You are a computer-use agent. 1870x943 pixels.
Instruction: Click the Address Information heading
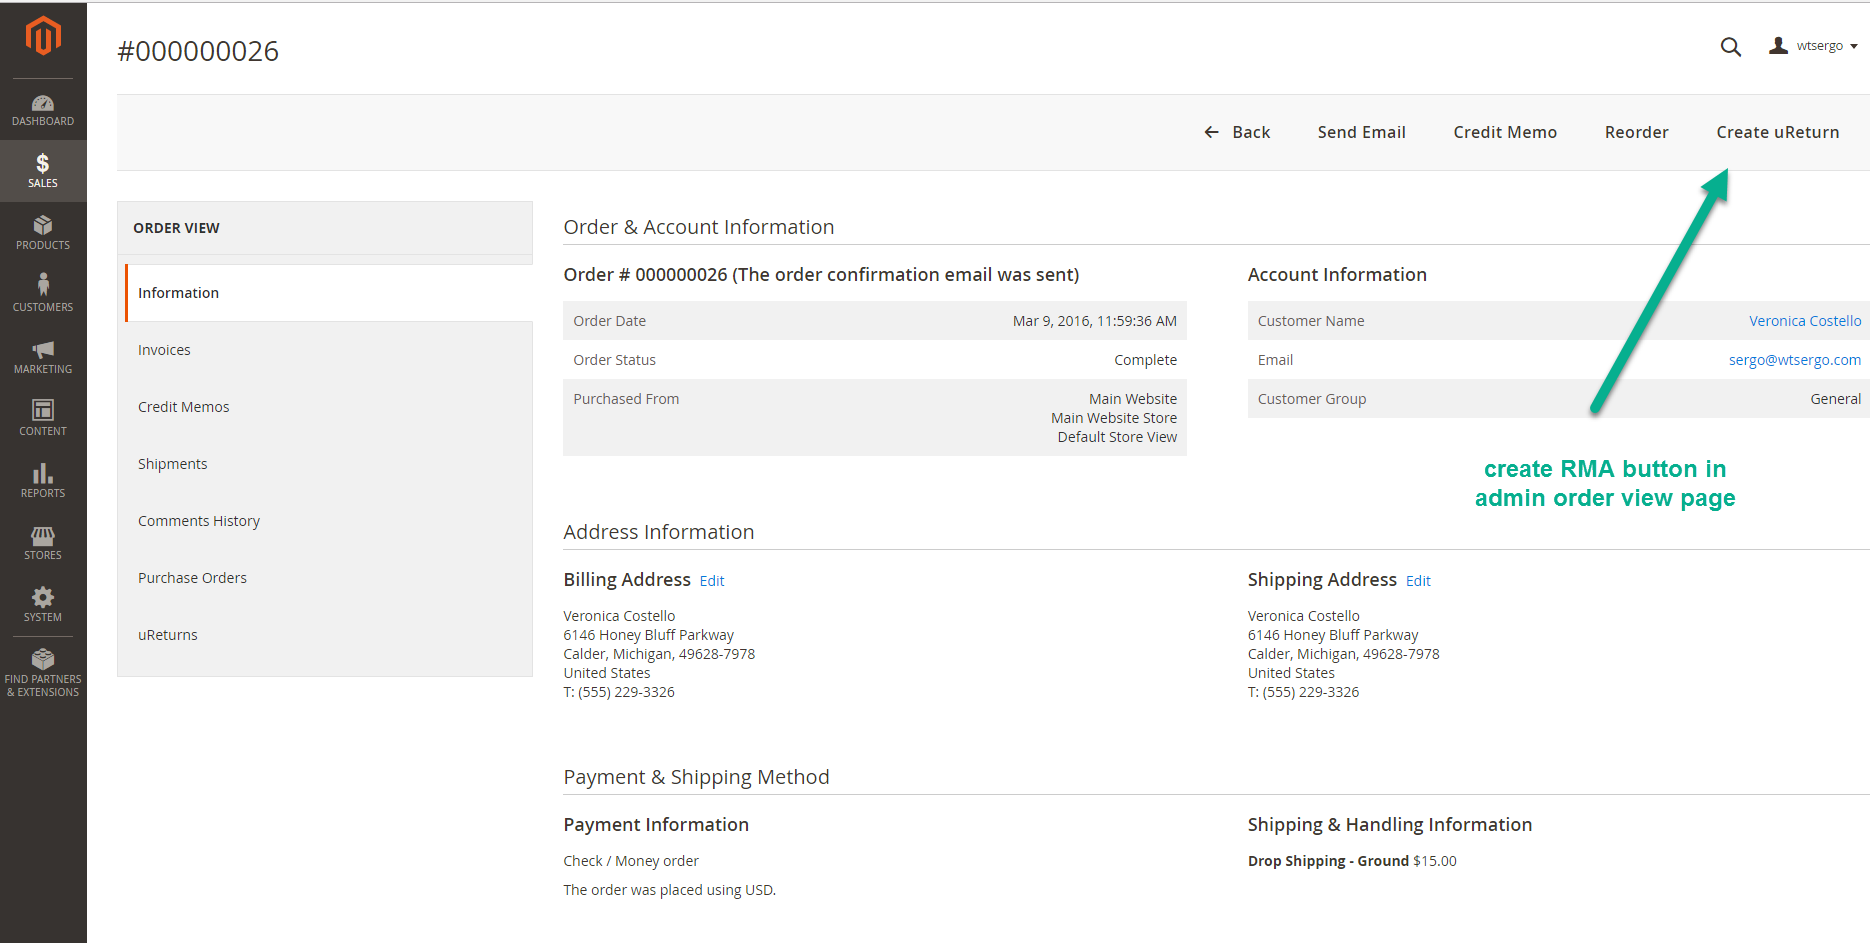click(x=659, y=532)
